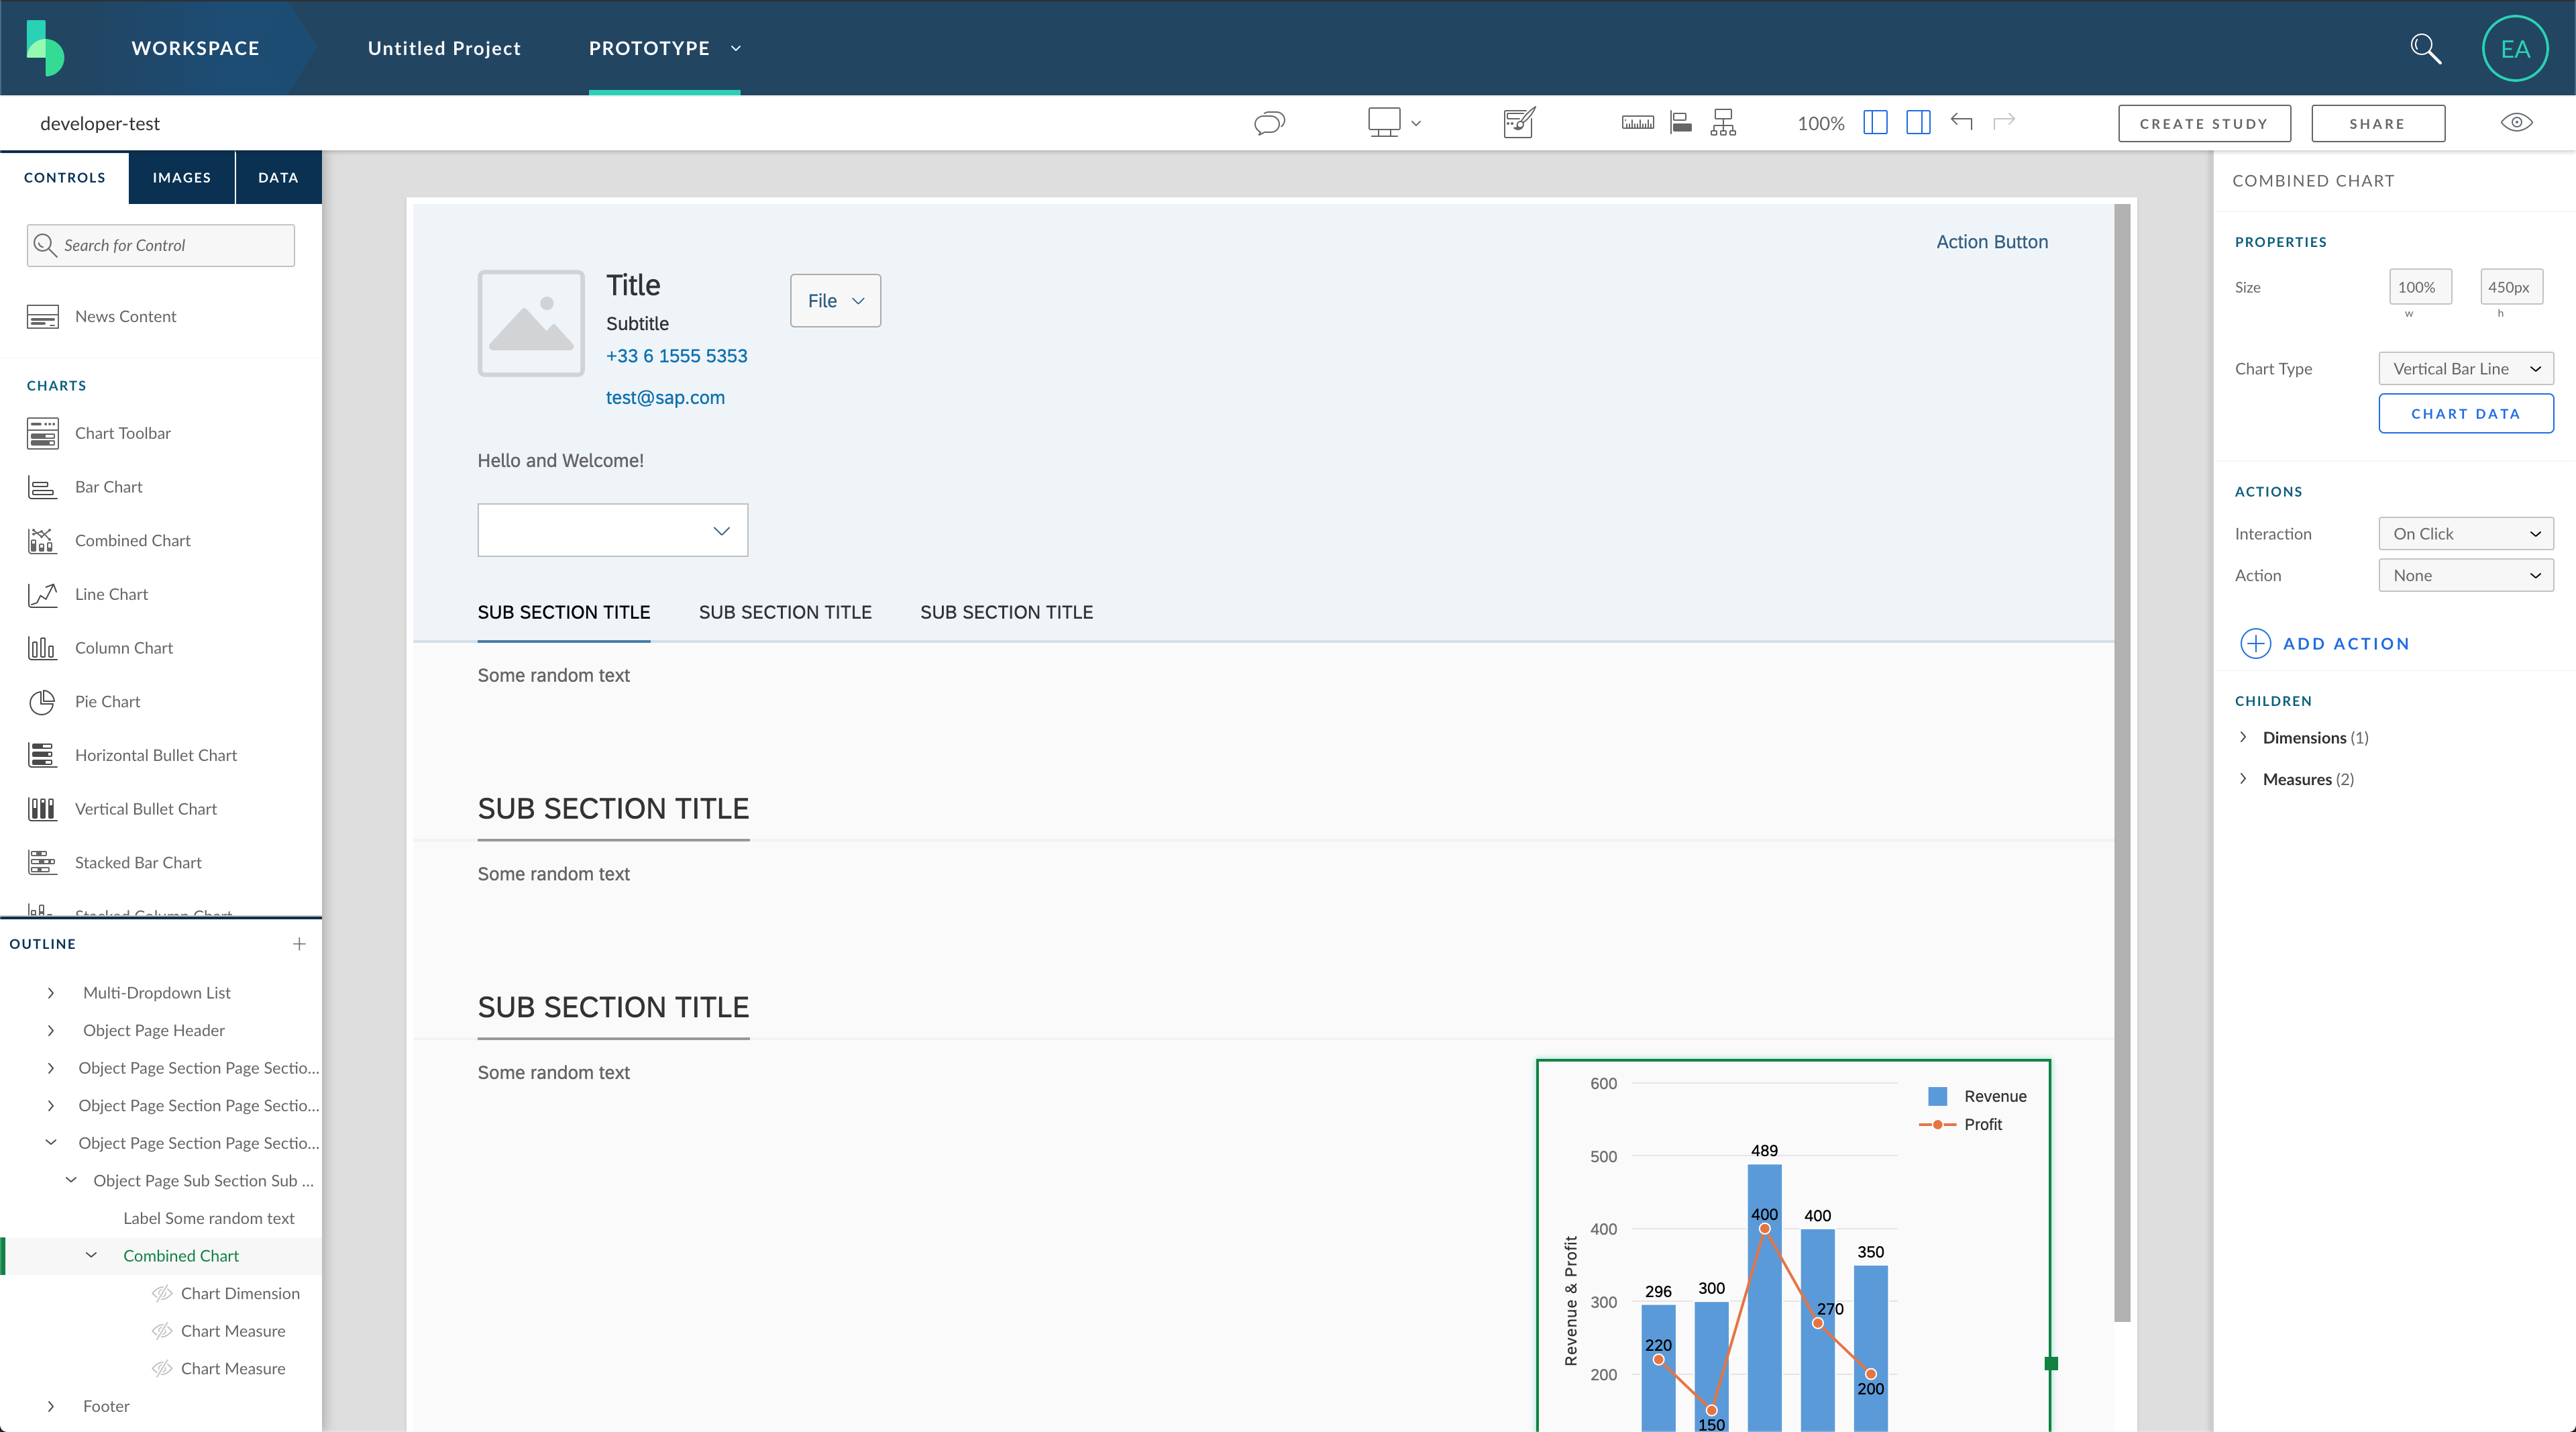The height and width of the screenshot is (1432, 2576).
Task: Select the Bar Chart control icon
Action: pos(42,487)
